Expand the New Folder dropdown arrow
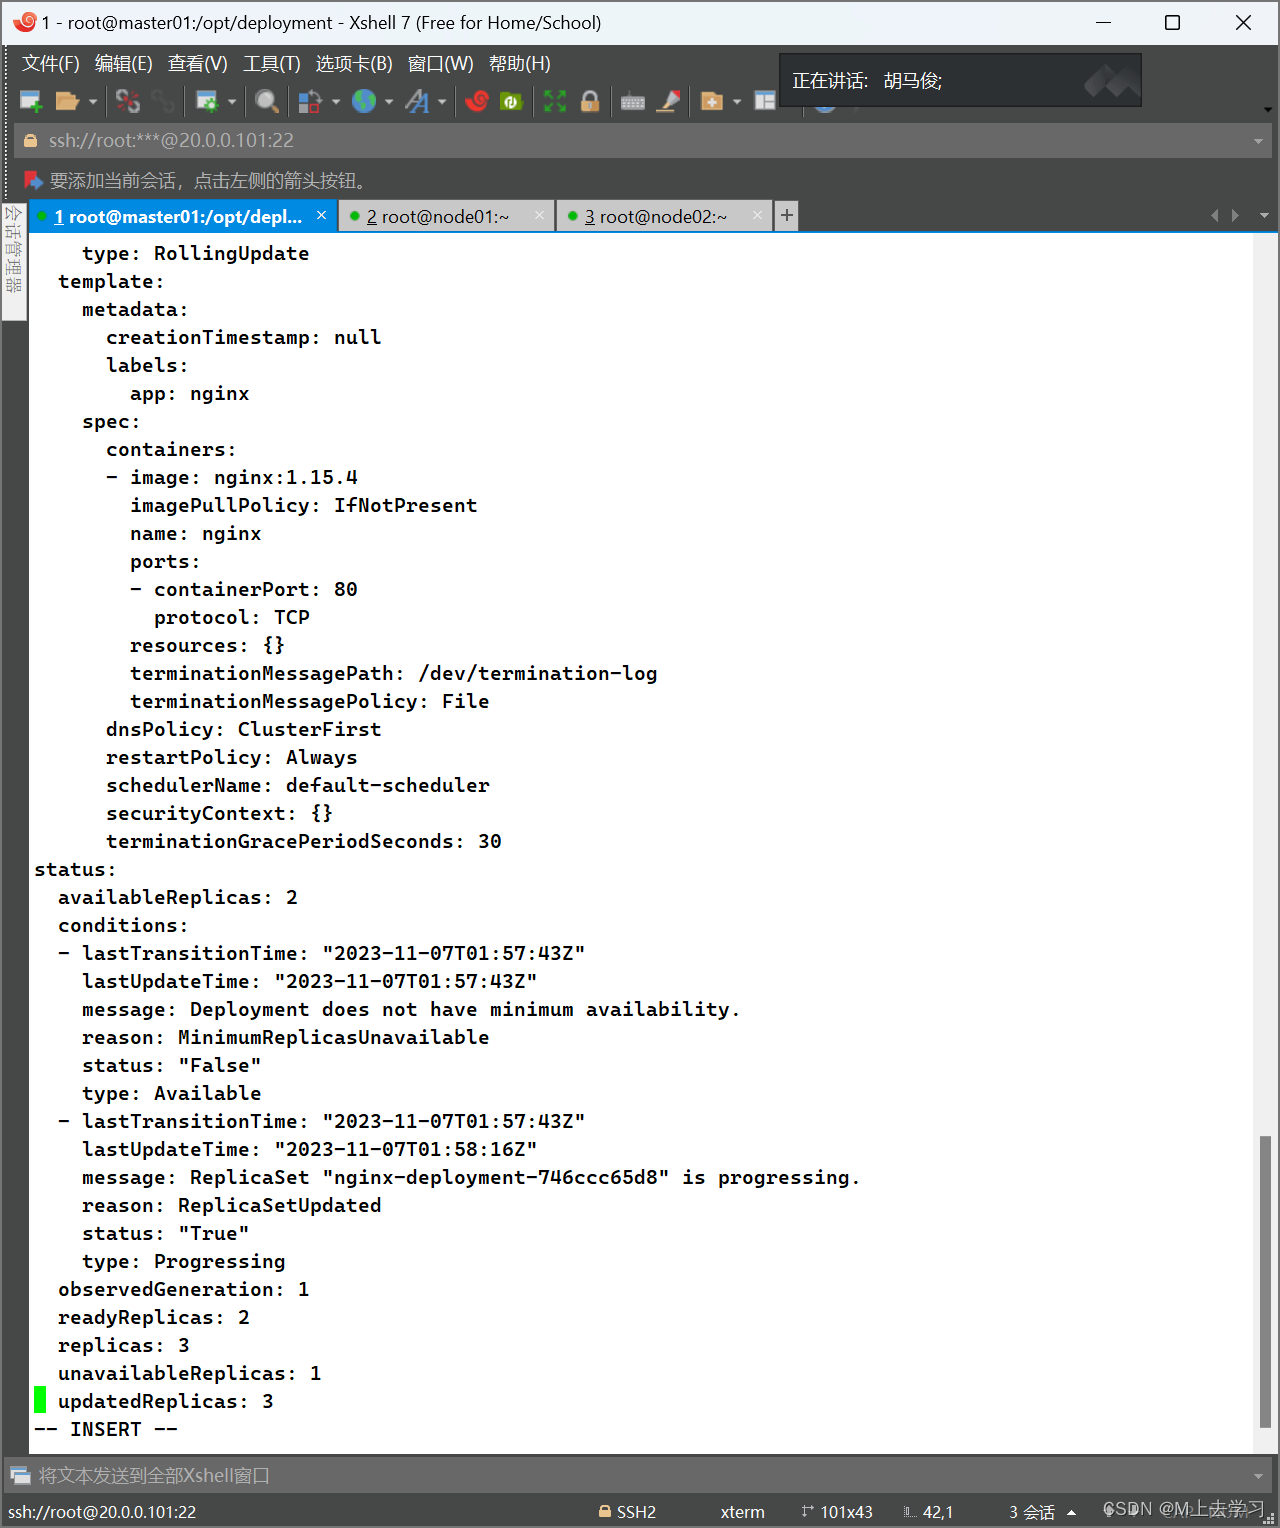The width and height of the screenshot is (1280, 1528). tap(737, 102)
